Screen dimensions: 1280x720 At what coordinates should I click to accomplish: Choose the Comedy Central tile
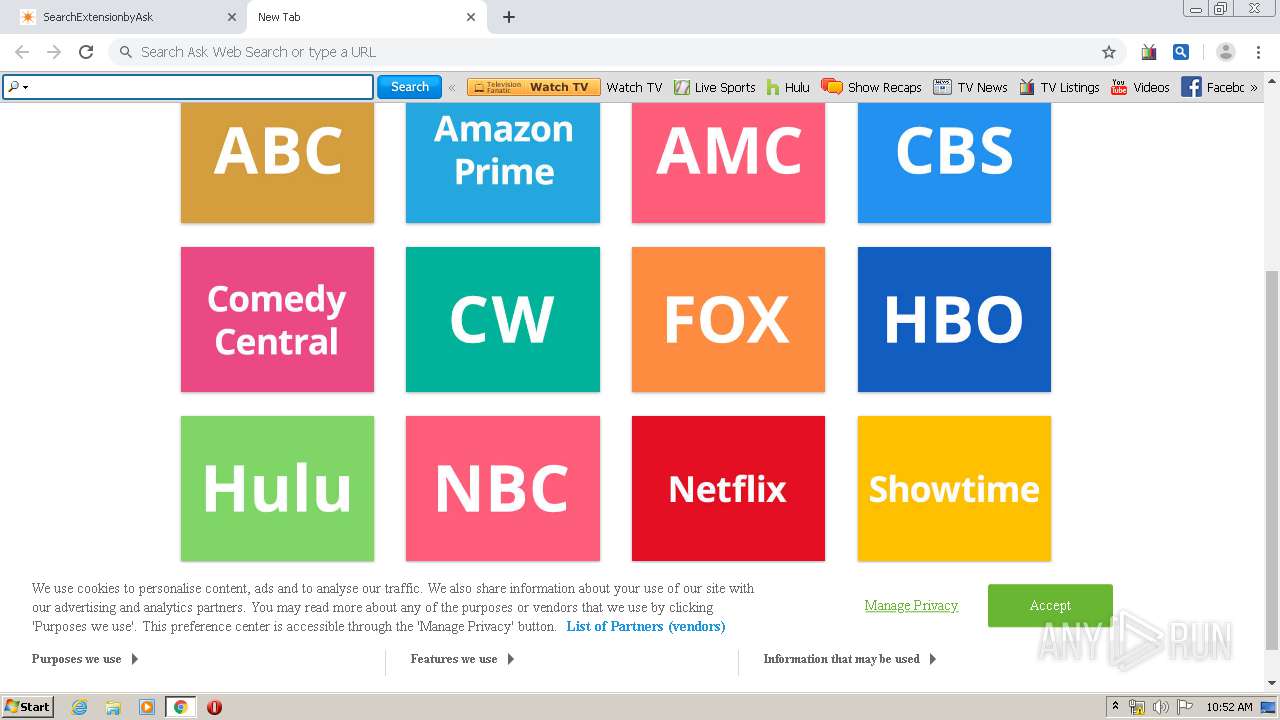(277, 320)
